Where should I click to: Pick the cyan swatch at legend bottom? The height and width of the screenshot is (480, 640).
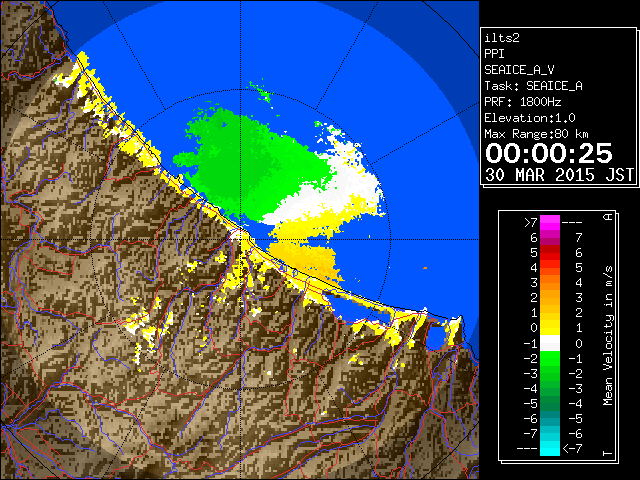pyautogui.click(x=550, y=448)
